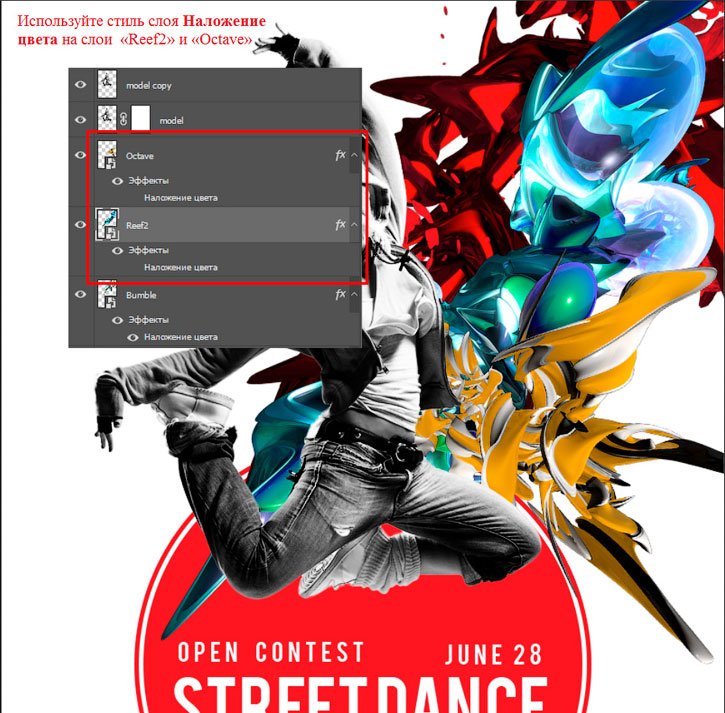Select the model layer image thumbnail

coord(107,118)
